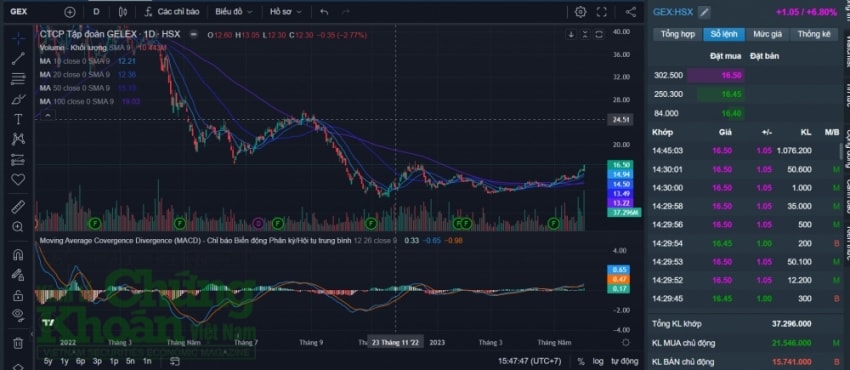Collapse the main chart pane
850x370 pixels.
click(585, 35)
